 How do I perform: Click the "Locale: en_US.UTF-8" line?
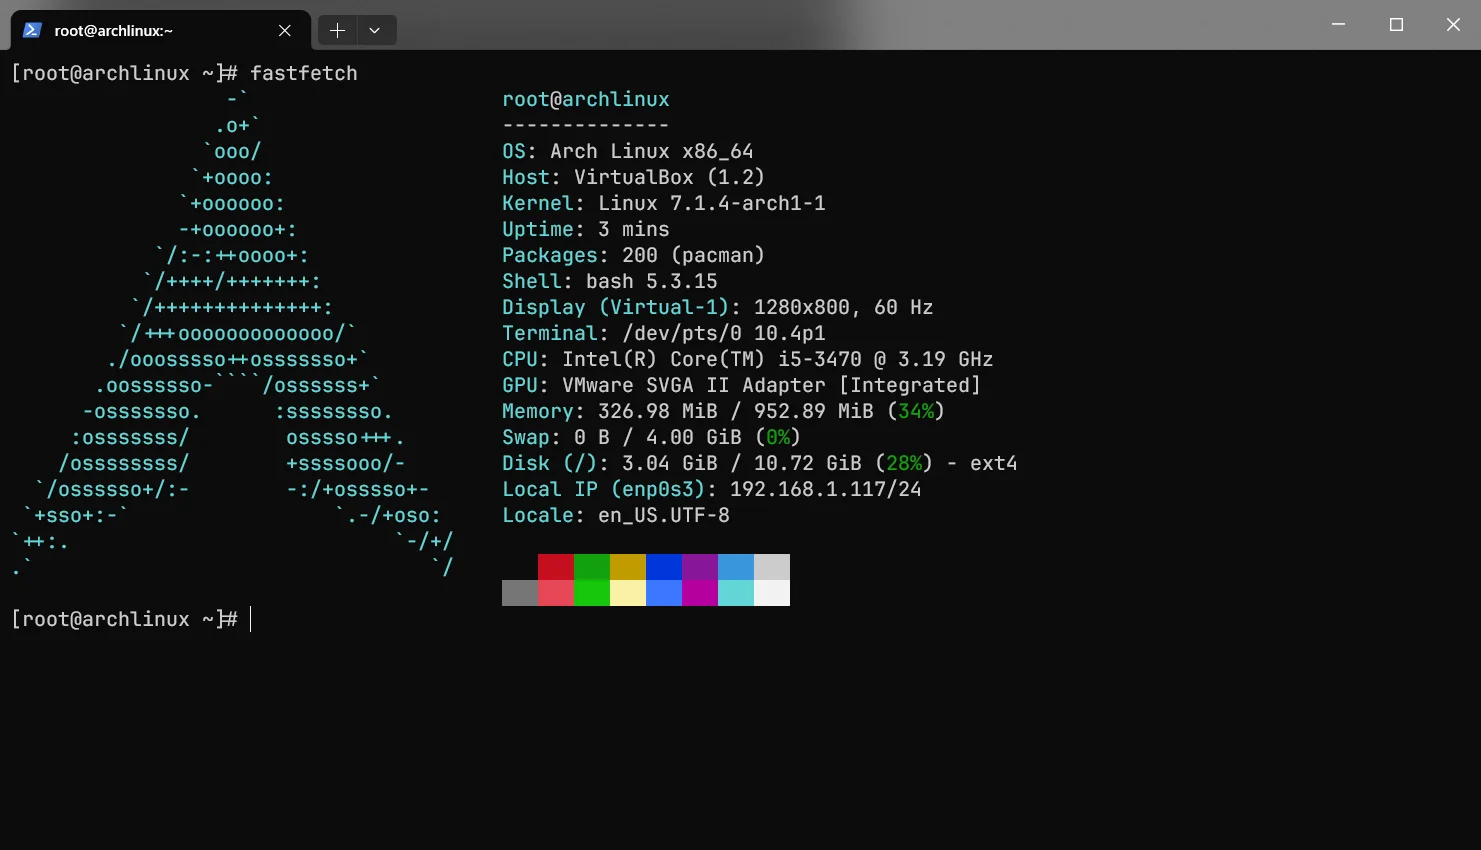(x=616, y=515)
